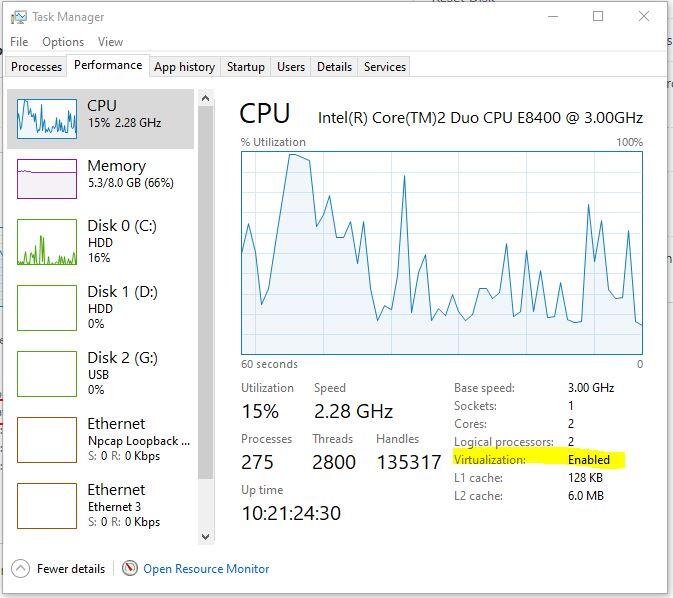Click the CPU utilization graph
Viewport: 673px width, 598px height.
point(442,253)
